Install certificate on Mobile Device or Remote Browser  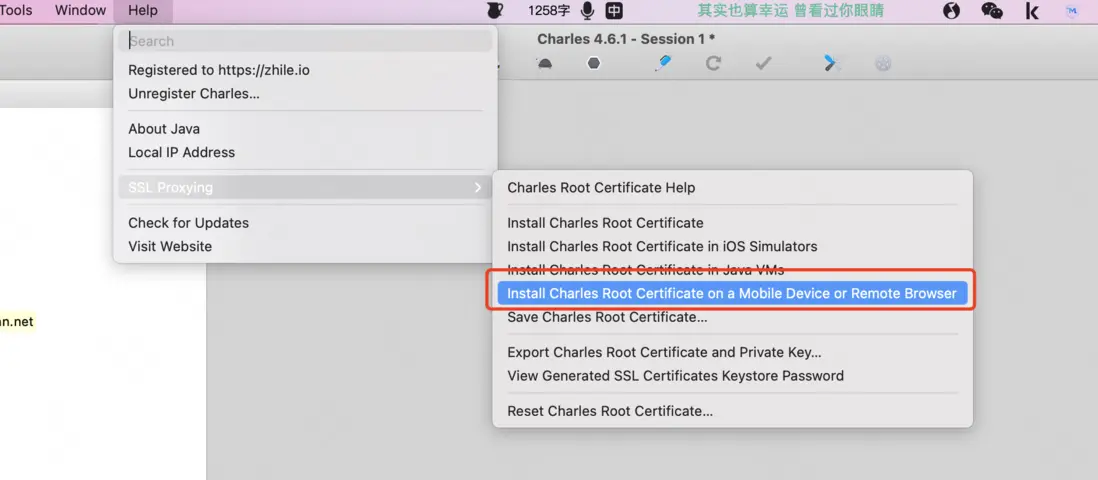[732, 294]
